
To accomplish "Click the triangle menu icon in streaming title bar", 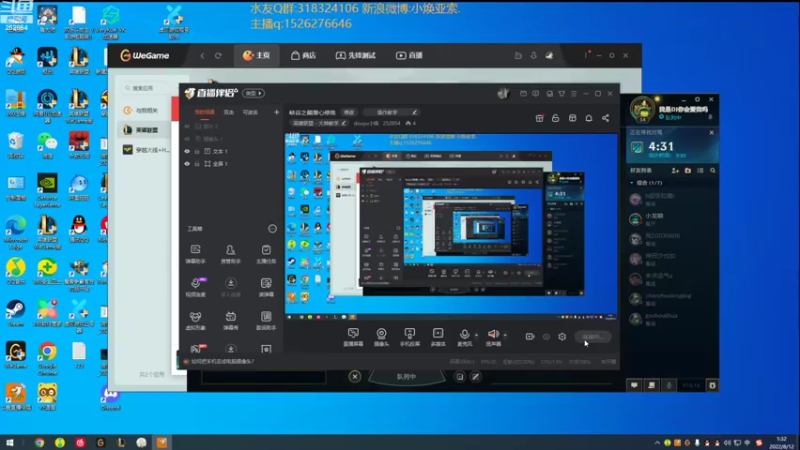I will (x=562, y=94).
